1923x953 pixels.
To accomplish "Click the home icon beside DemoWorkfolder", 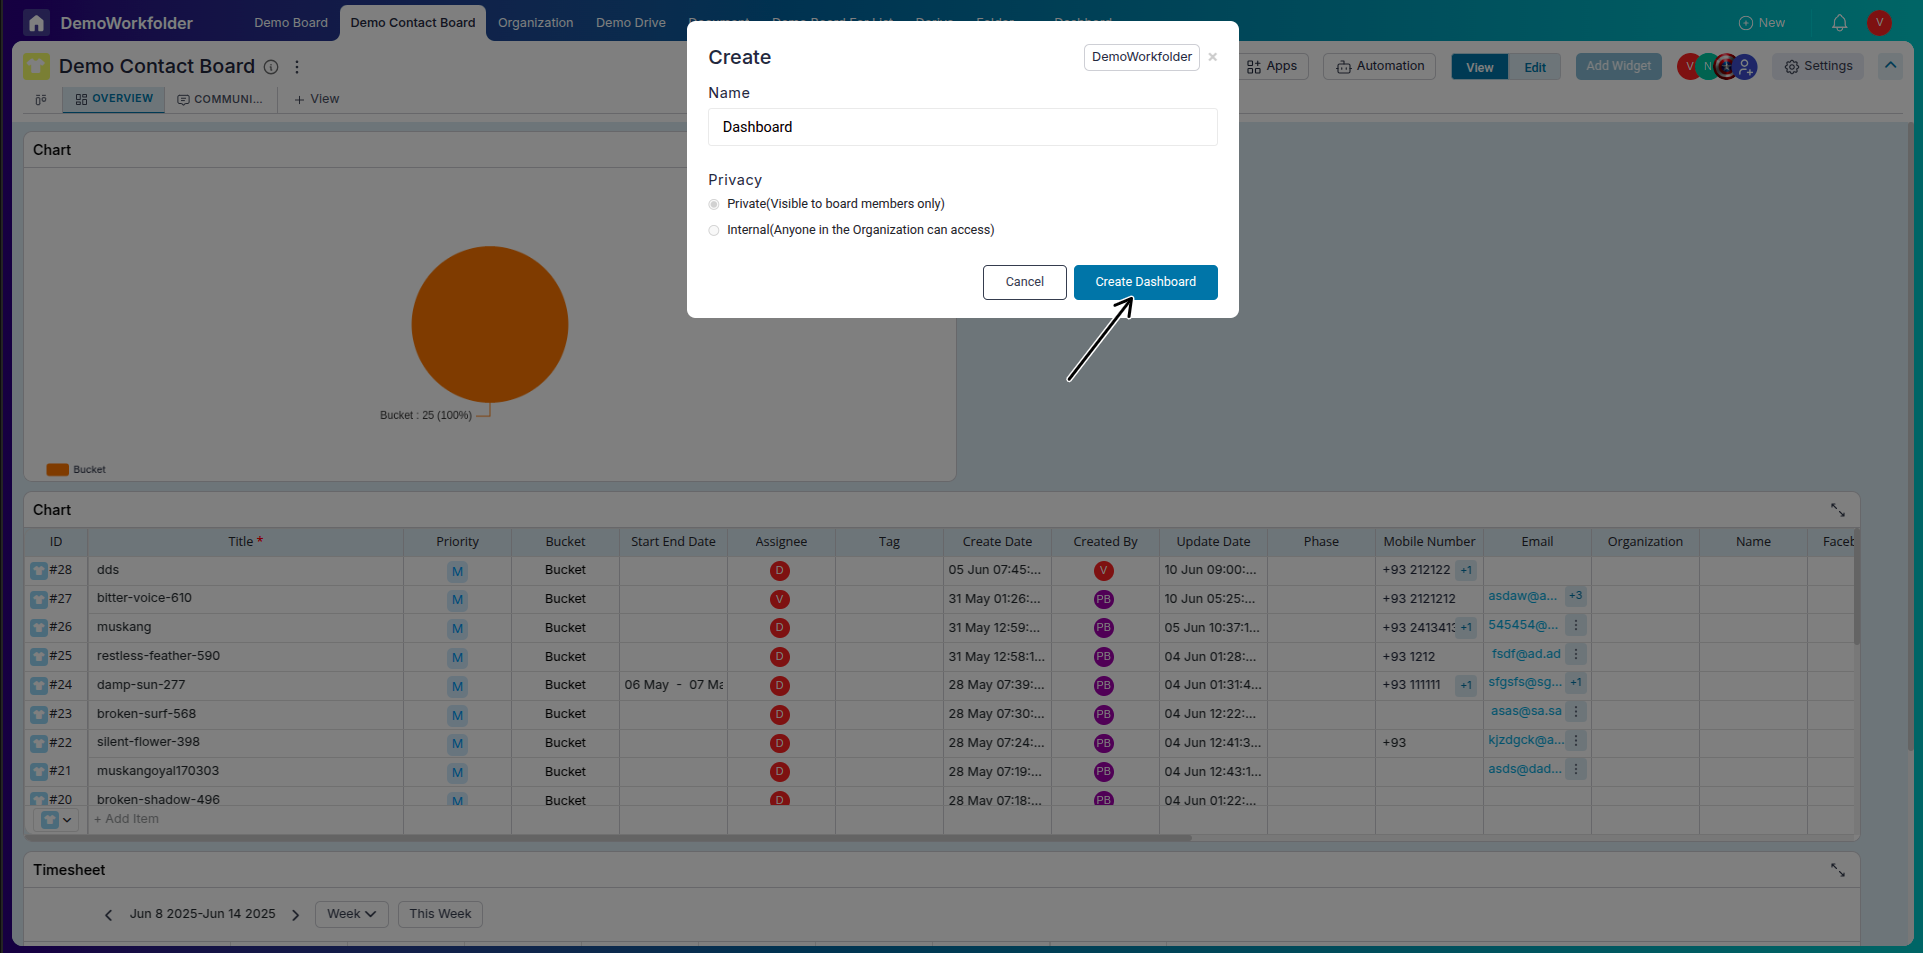I will pos(36,23).
